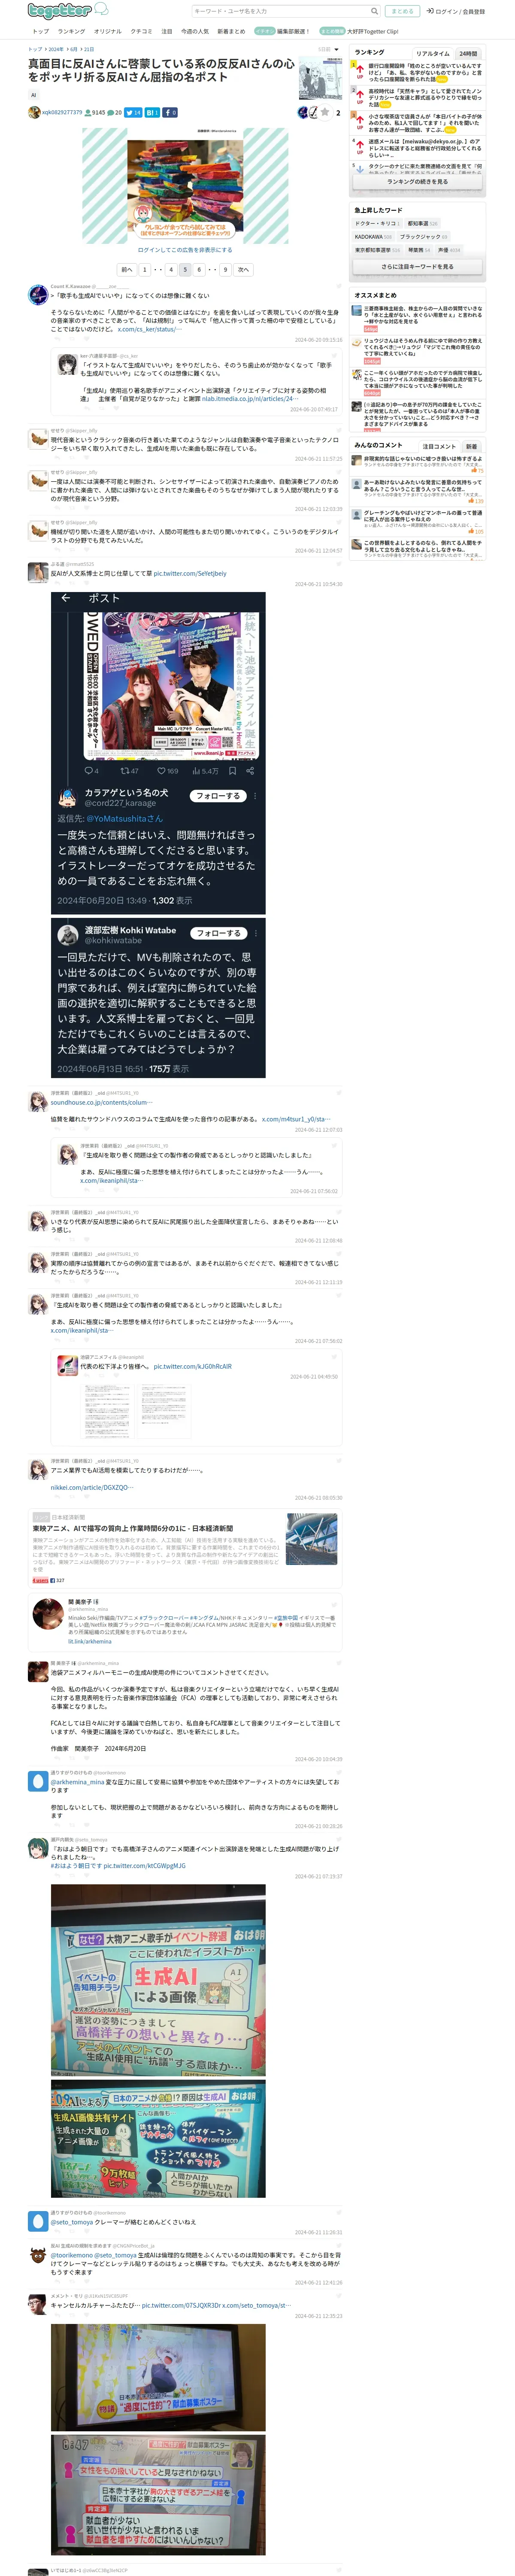
Task: Go to page 4 in pagination
Action: click(171, 269)
